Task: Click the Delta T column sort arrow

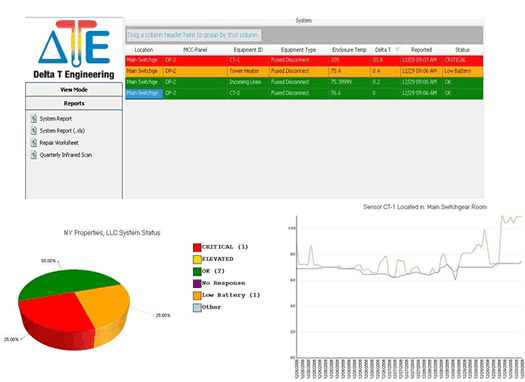Action: tap(397, 50)
